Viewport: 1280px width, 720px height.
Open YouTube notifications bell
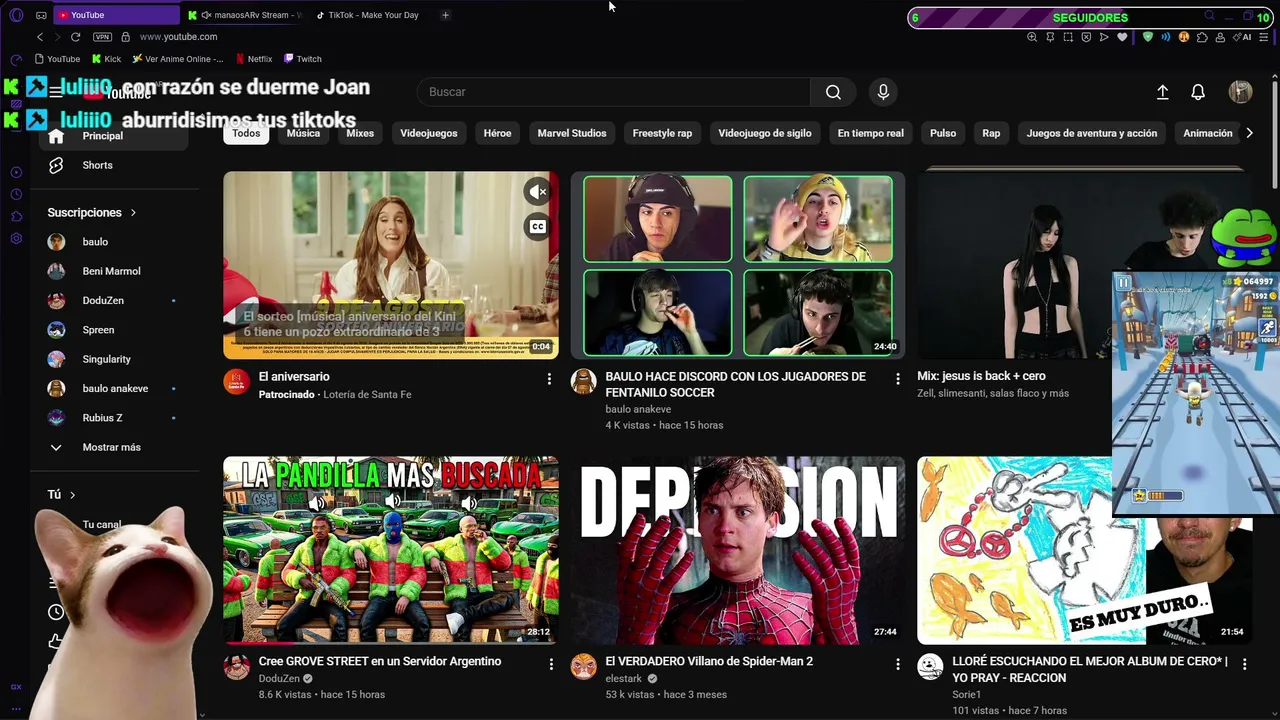pos(1198,92)
